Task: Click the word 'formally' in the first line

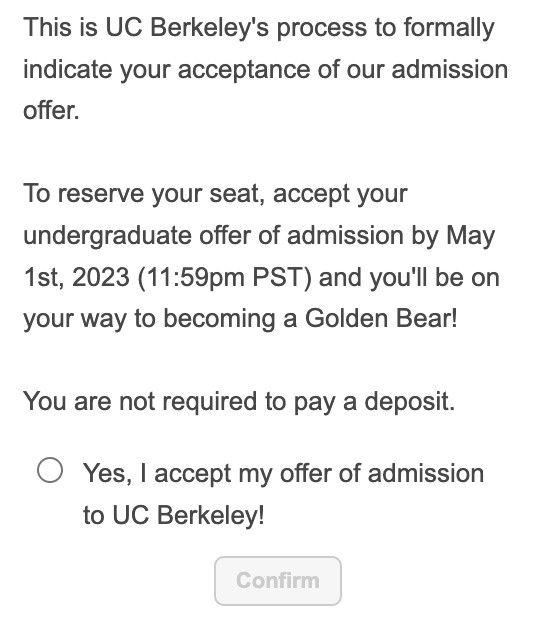Action: tap(449, 28)
